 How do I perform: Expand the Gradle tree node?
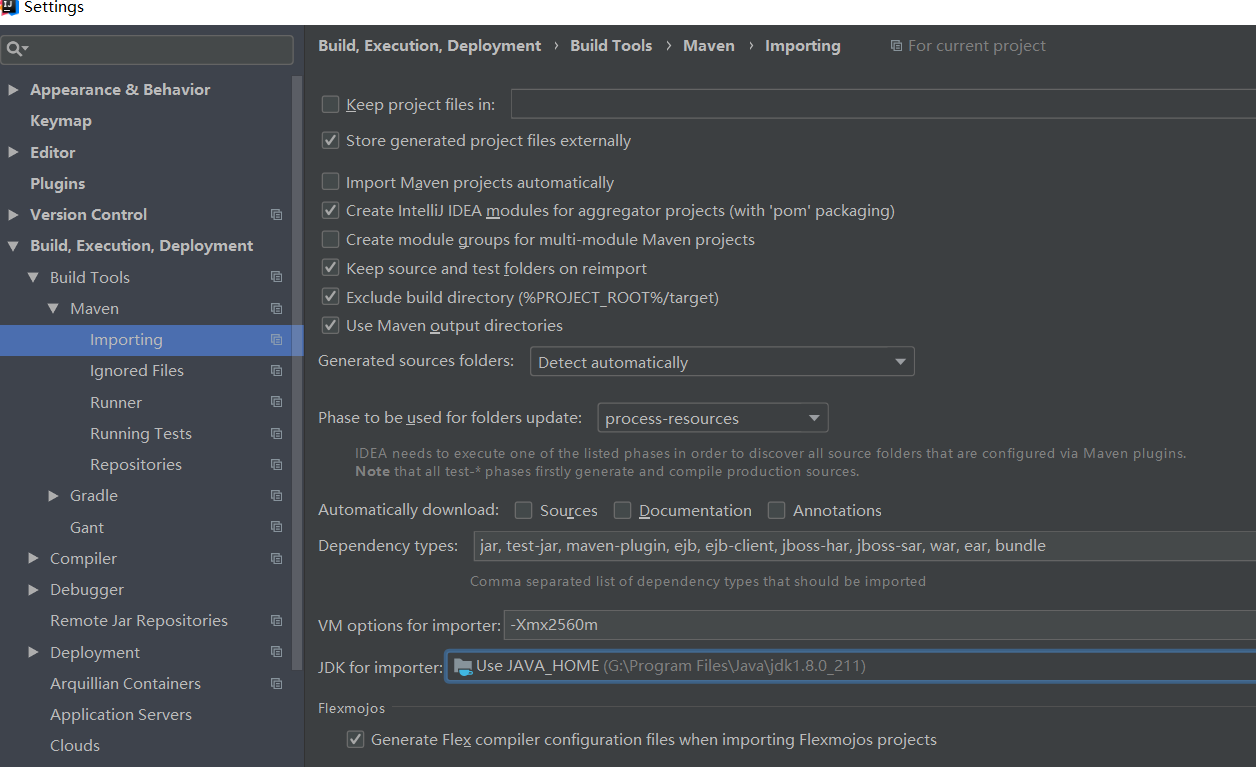(53, 496)
